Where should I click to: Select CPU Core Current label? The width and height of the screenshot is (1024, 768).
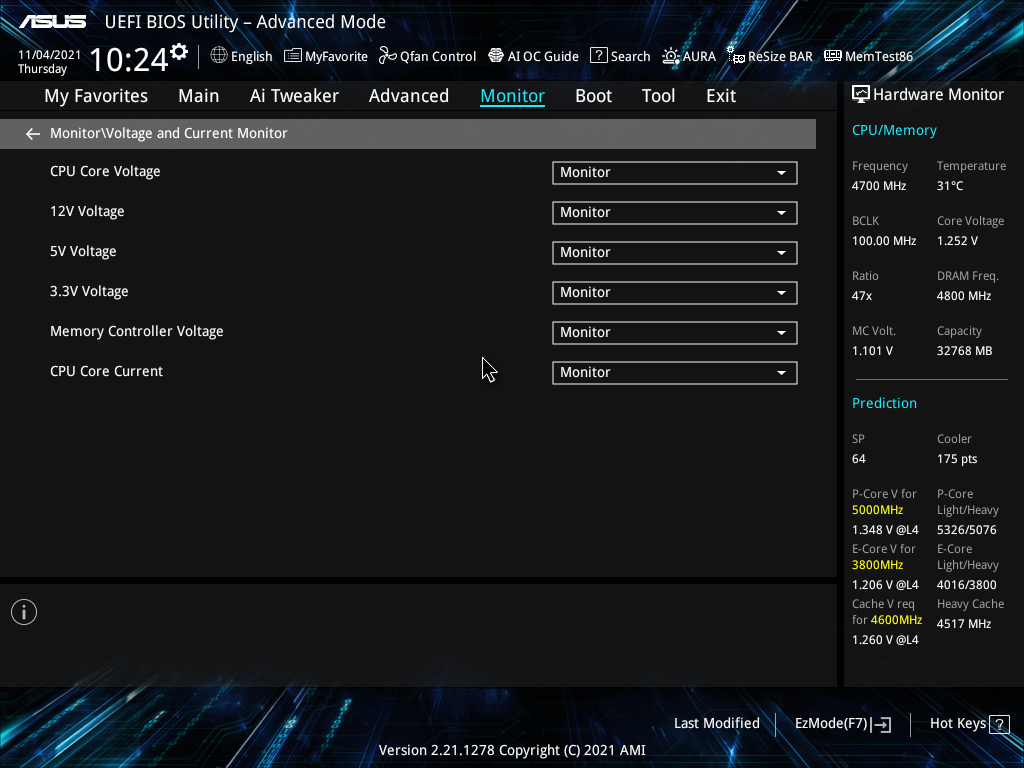106,371
